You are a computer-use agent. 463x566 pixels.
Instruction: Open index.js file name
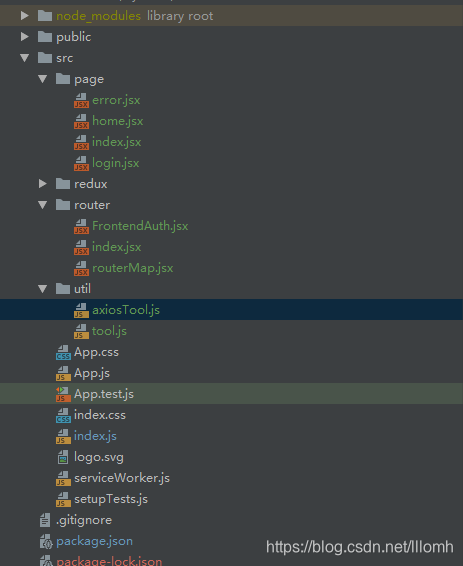pyautogui.click(x=95, y=436)
